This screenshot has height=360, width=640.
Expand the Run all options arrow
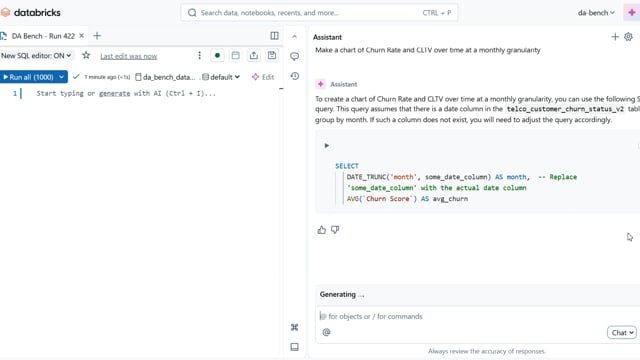pos(62,77)
